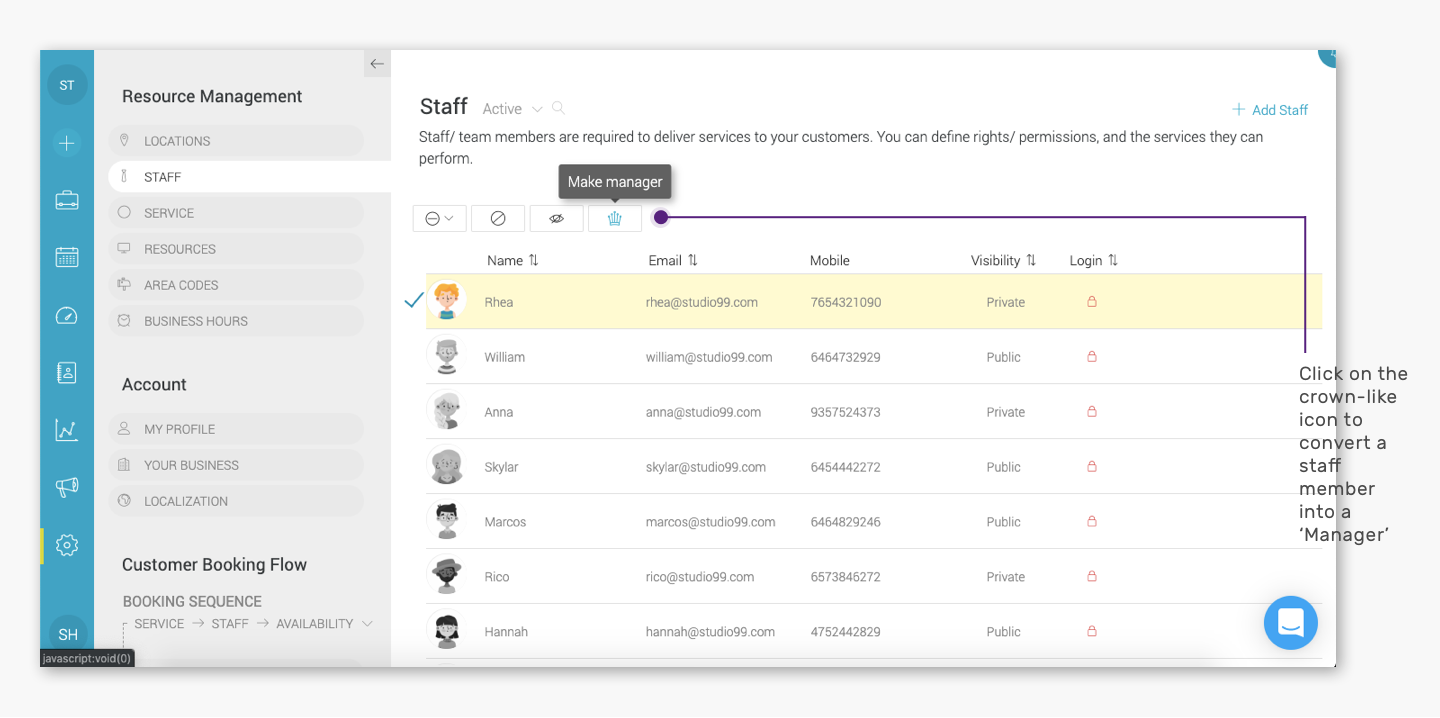Open the settings gear icon
1440x718 pixels.
[x=67, y=545]
